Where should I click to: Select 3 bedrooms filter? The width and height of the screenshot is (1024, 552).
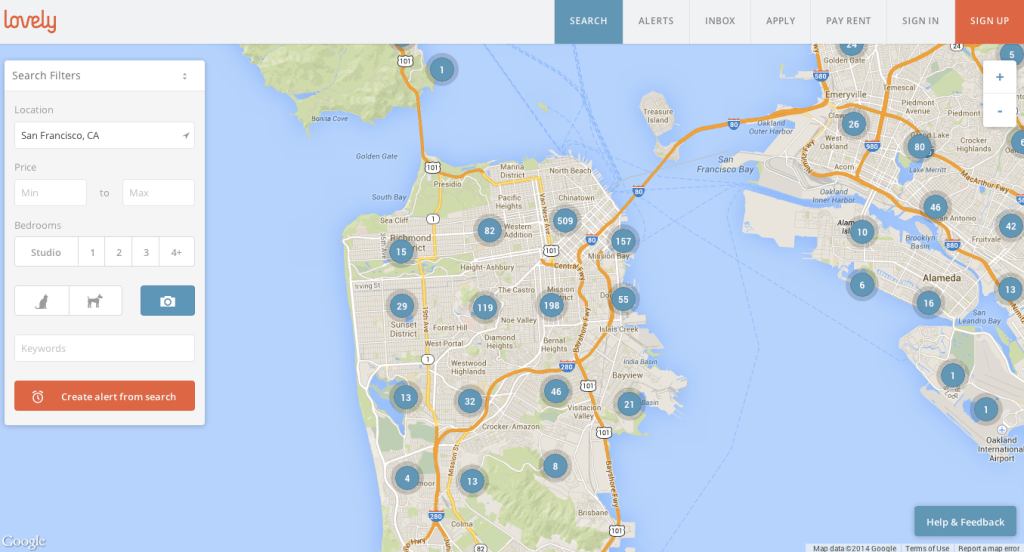146,252
